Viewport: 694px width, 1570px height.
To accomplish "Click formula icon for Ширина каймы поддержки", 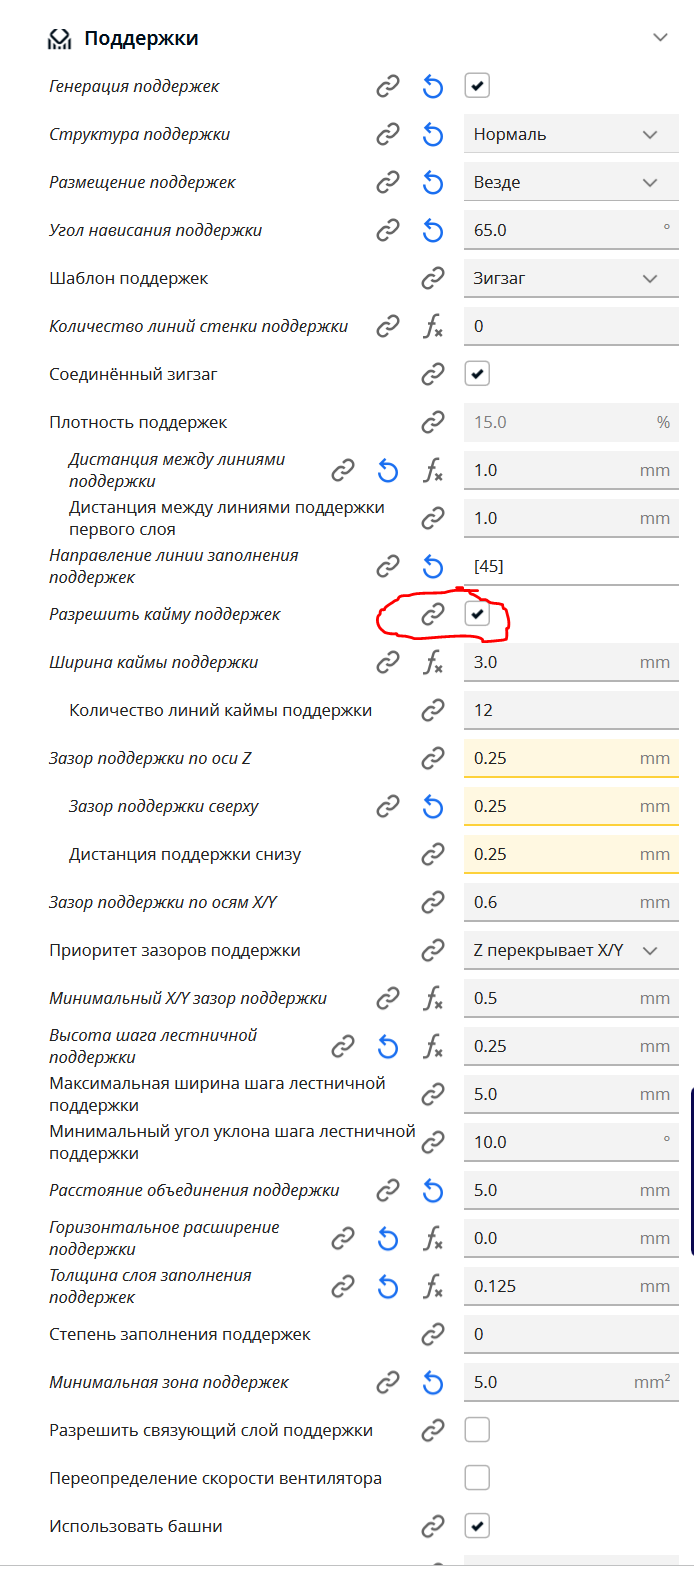I will pyautogui.click(x=433, y=662).
